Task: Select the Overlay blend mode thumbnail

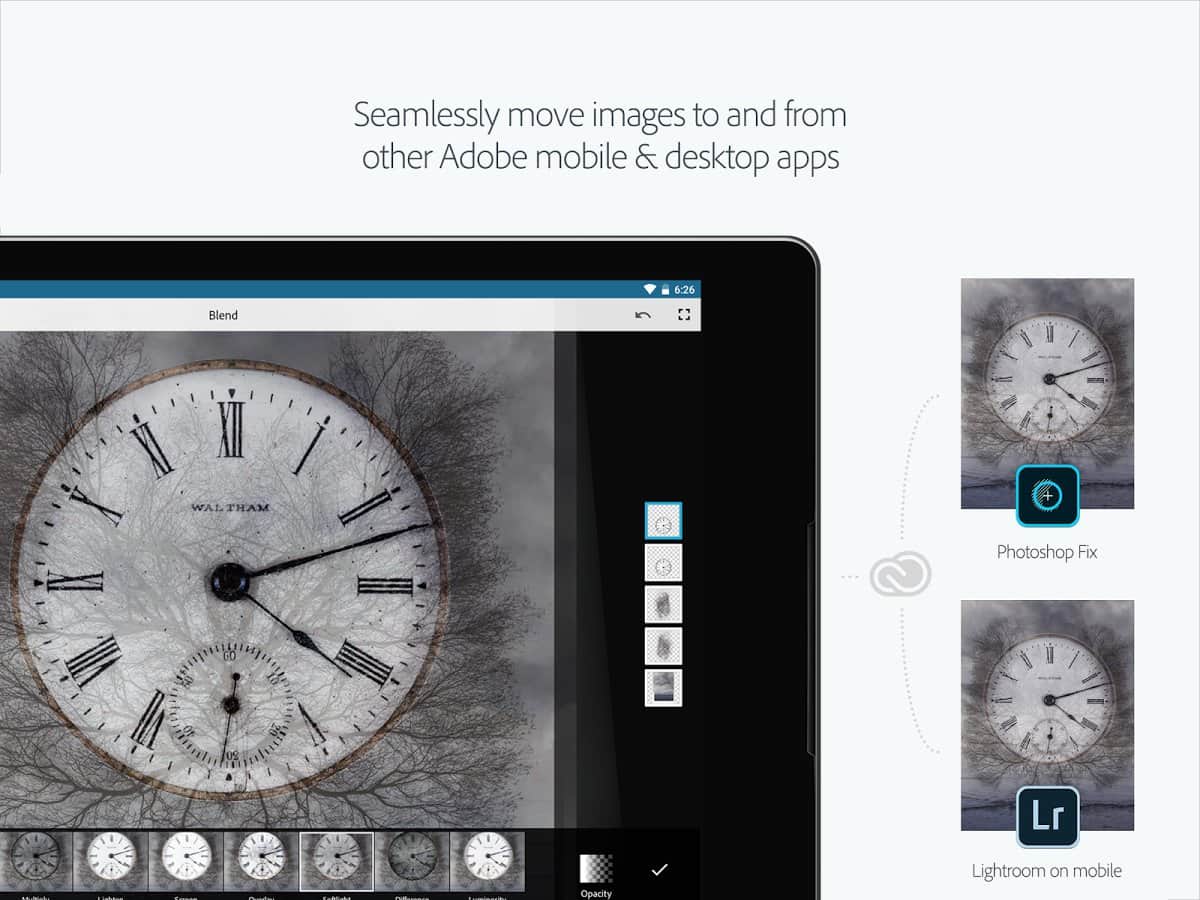Action: pyautogui.click(x=261, y=861)
